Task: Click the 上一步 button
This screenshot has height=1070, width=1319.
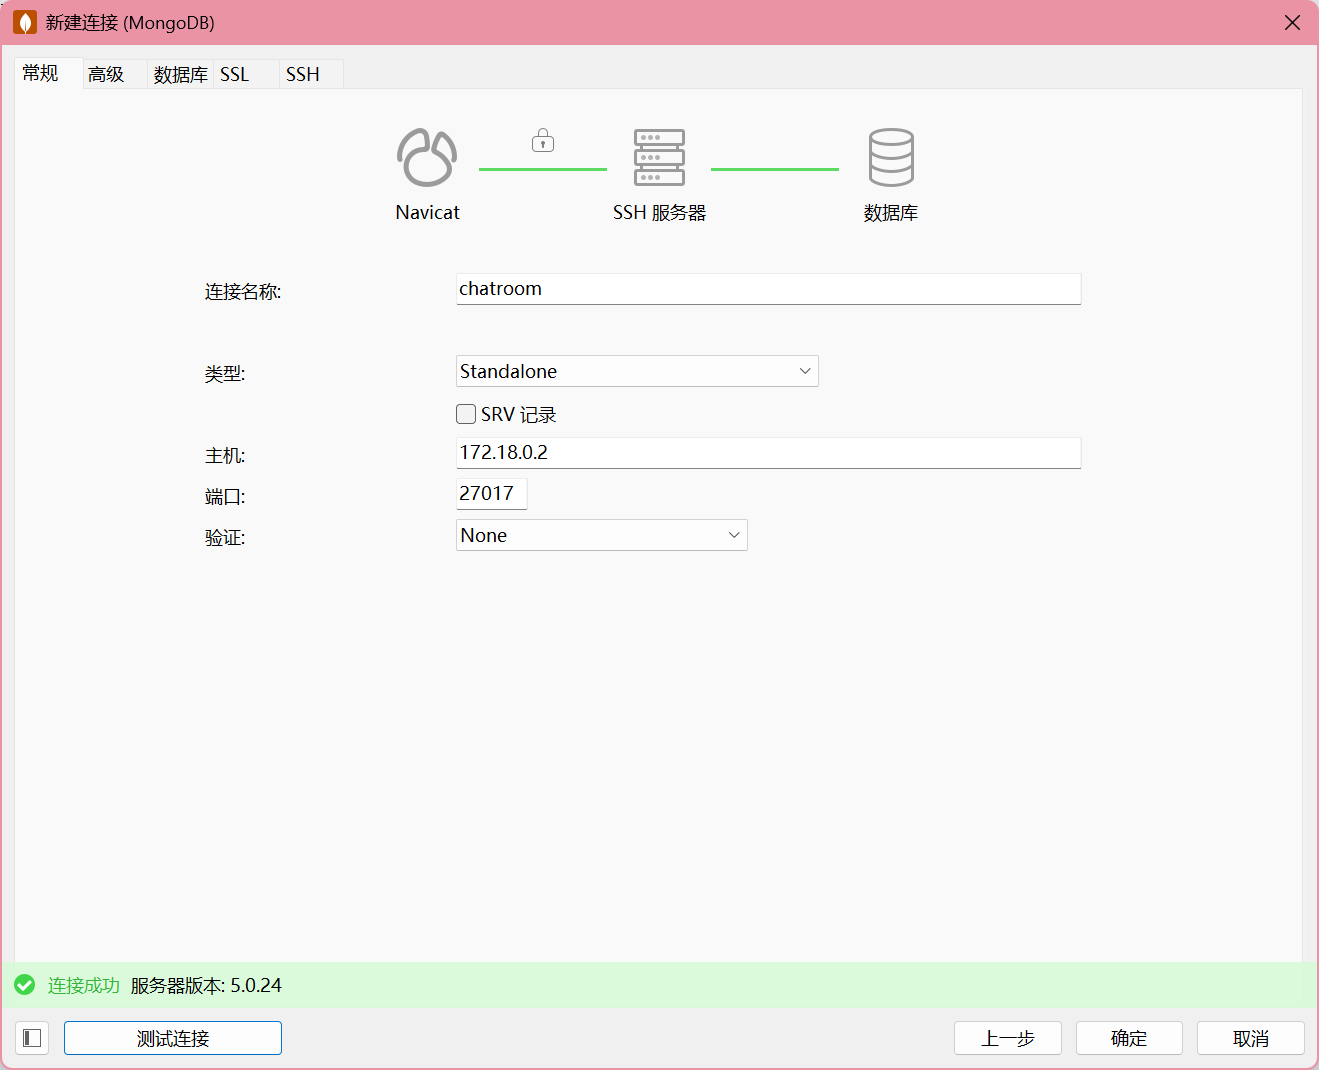Action: coord(1008,1038)
